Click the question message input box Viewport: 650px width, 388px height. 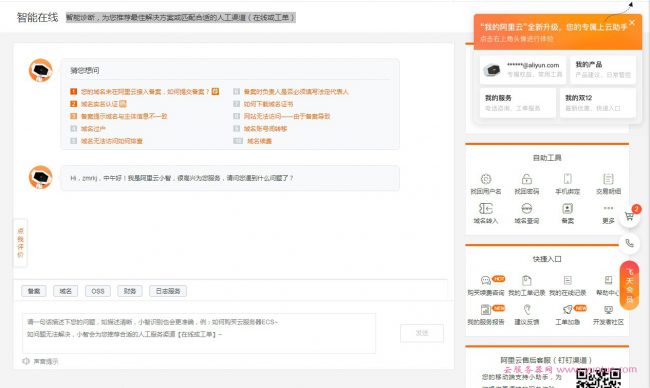(199, 333)
